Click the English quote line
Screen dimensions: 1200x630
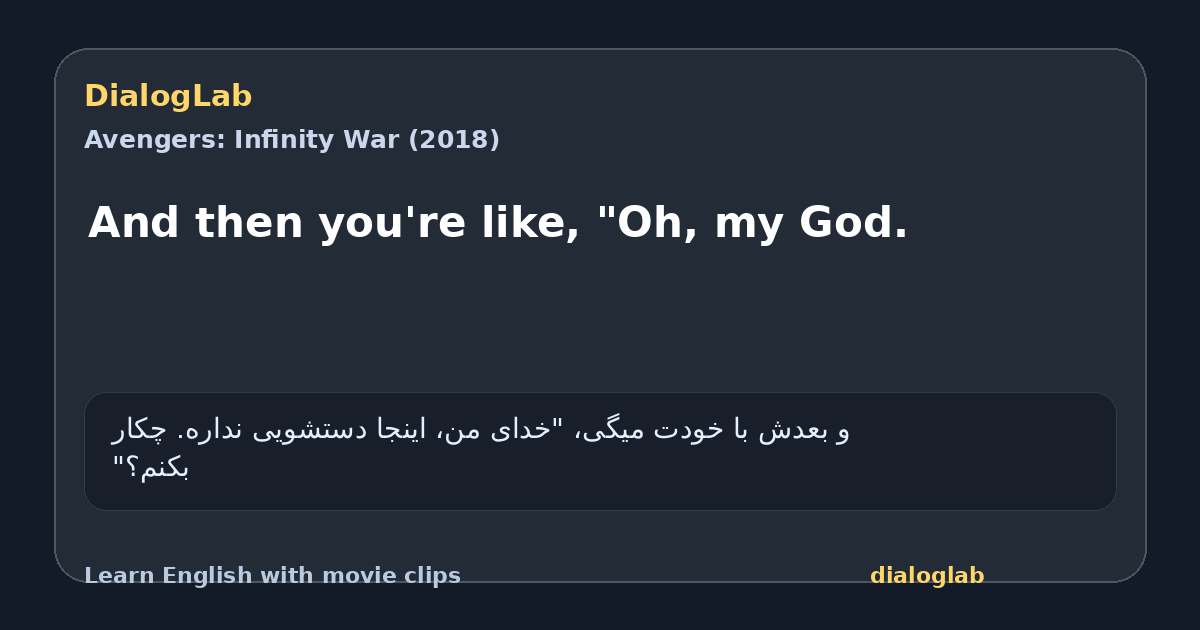point(498,223)
